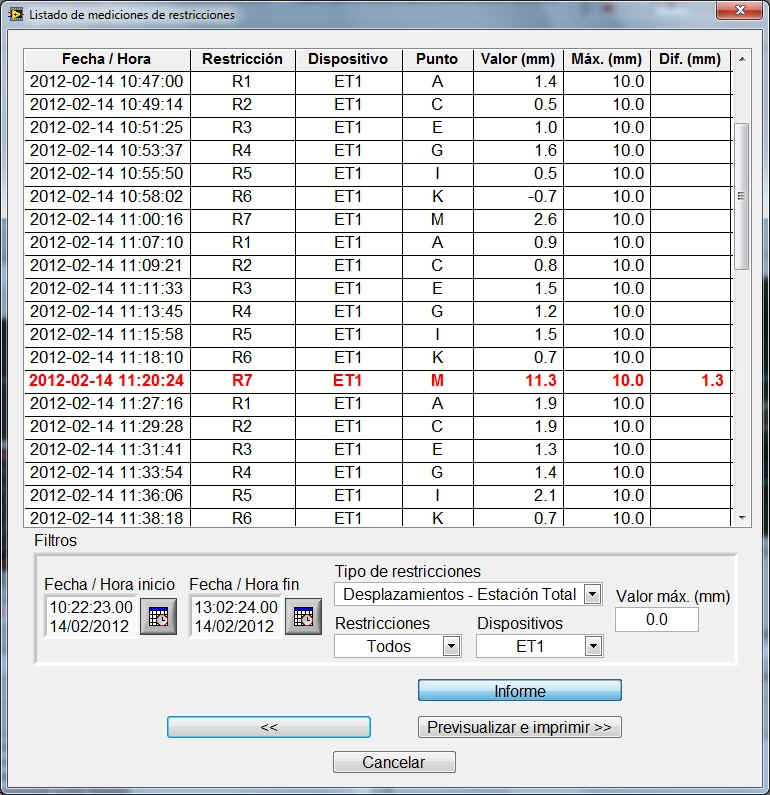Expand Tipo de restricciones dropdown
This screenshot has width=770, height=795.
point(592,594)
